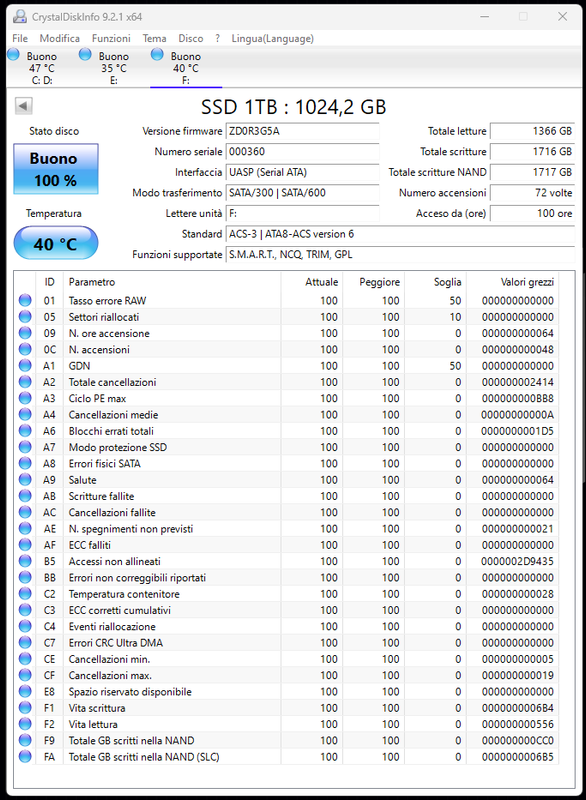This screenshot has height=800, width=586.
Task: Go to previous disk with the left arrow
Action: (x=23, y=106)
